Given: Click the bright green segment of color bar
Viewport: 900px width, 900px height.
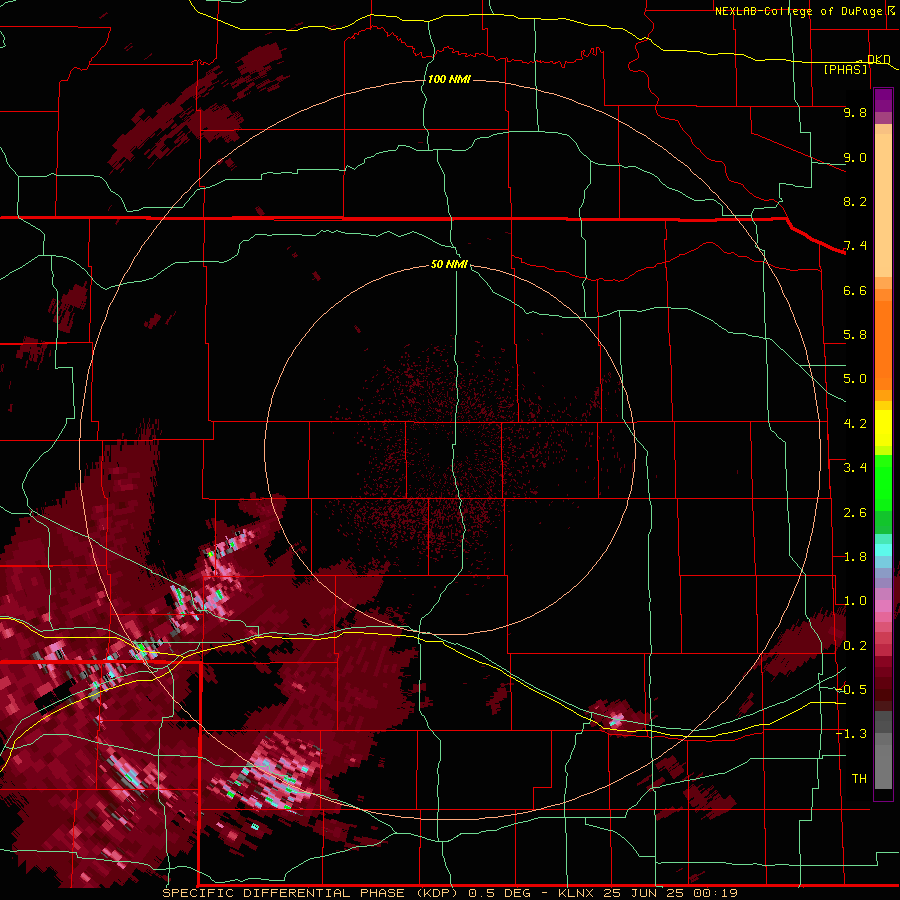Looking at the screenshot, I should [883, 482].
